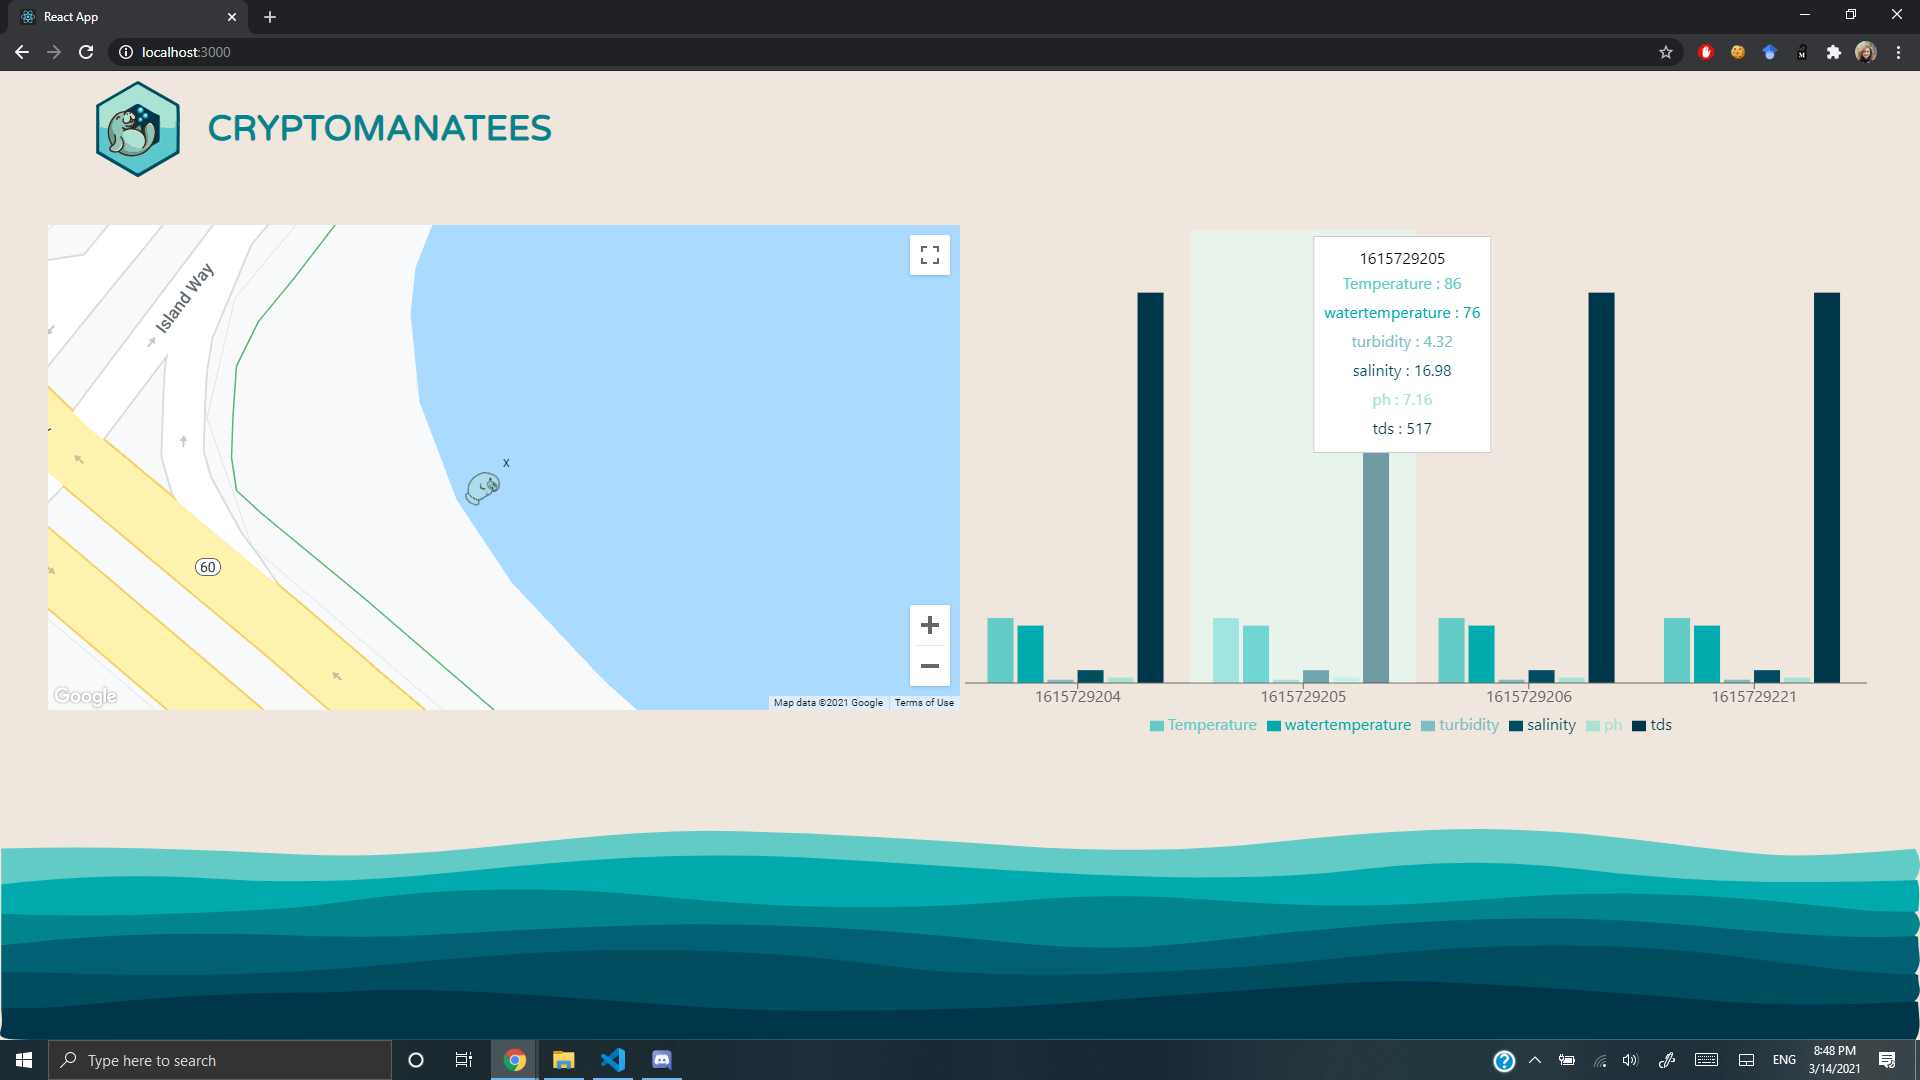Viewport: 1920px width, 1080px height.
Task: Click the tds legend color swatch
Action: (x=1639, y=726)
